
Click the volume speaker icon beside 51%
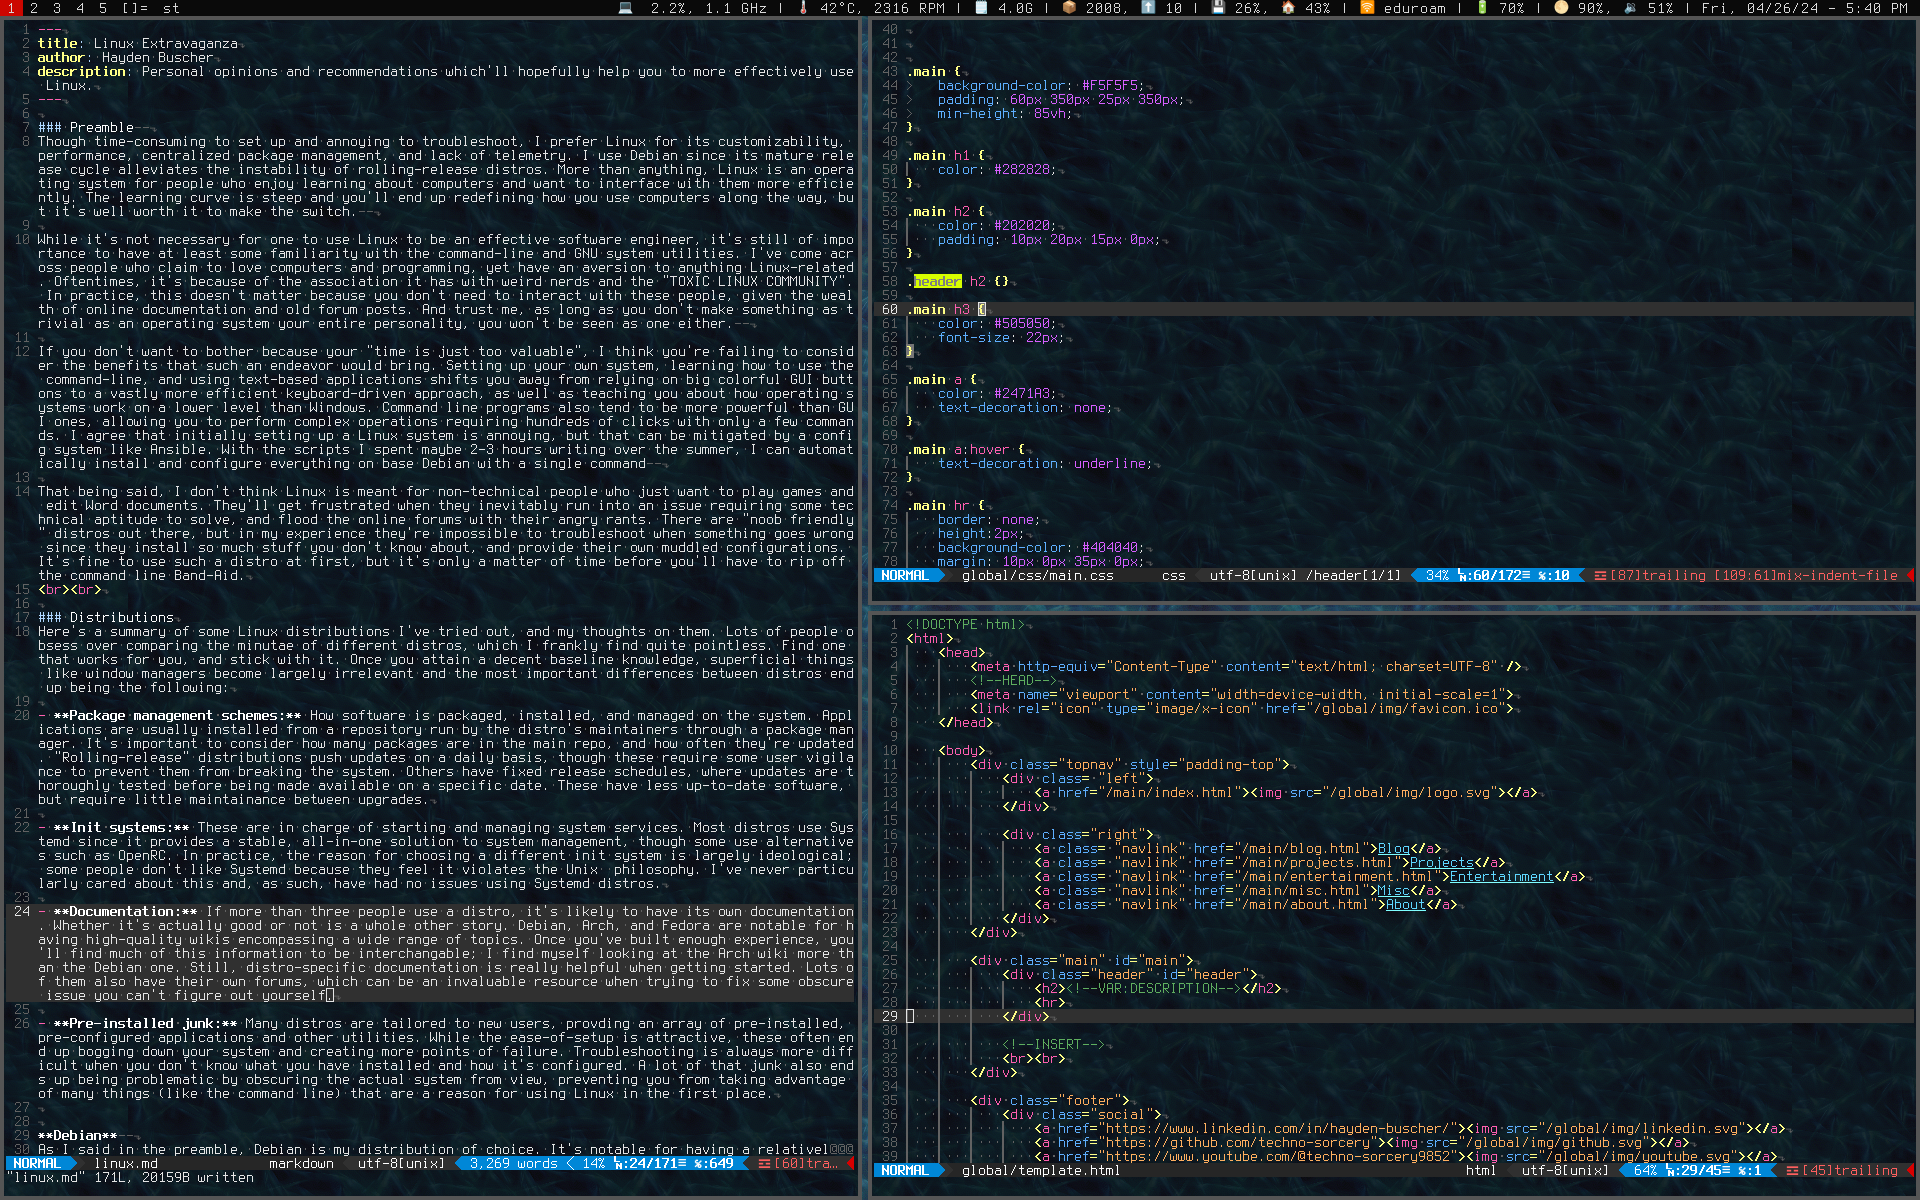tap(1631, 7)
